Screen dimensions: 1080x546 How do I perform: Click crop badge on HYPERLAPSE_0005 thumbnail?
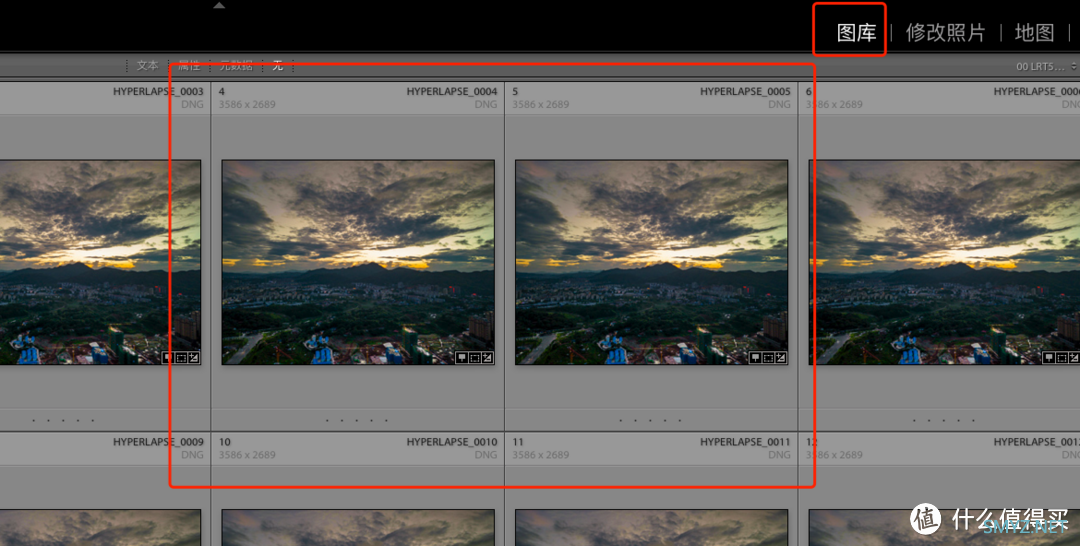coord(768,357)
